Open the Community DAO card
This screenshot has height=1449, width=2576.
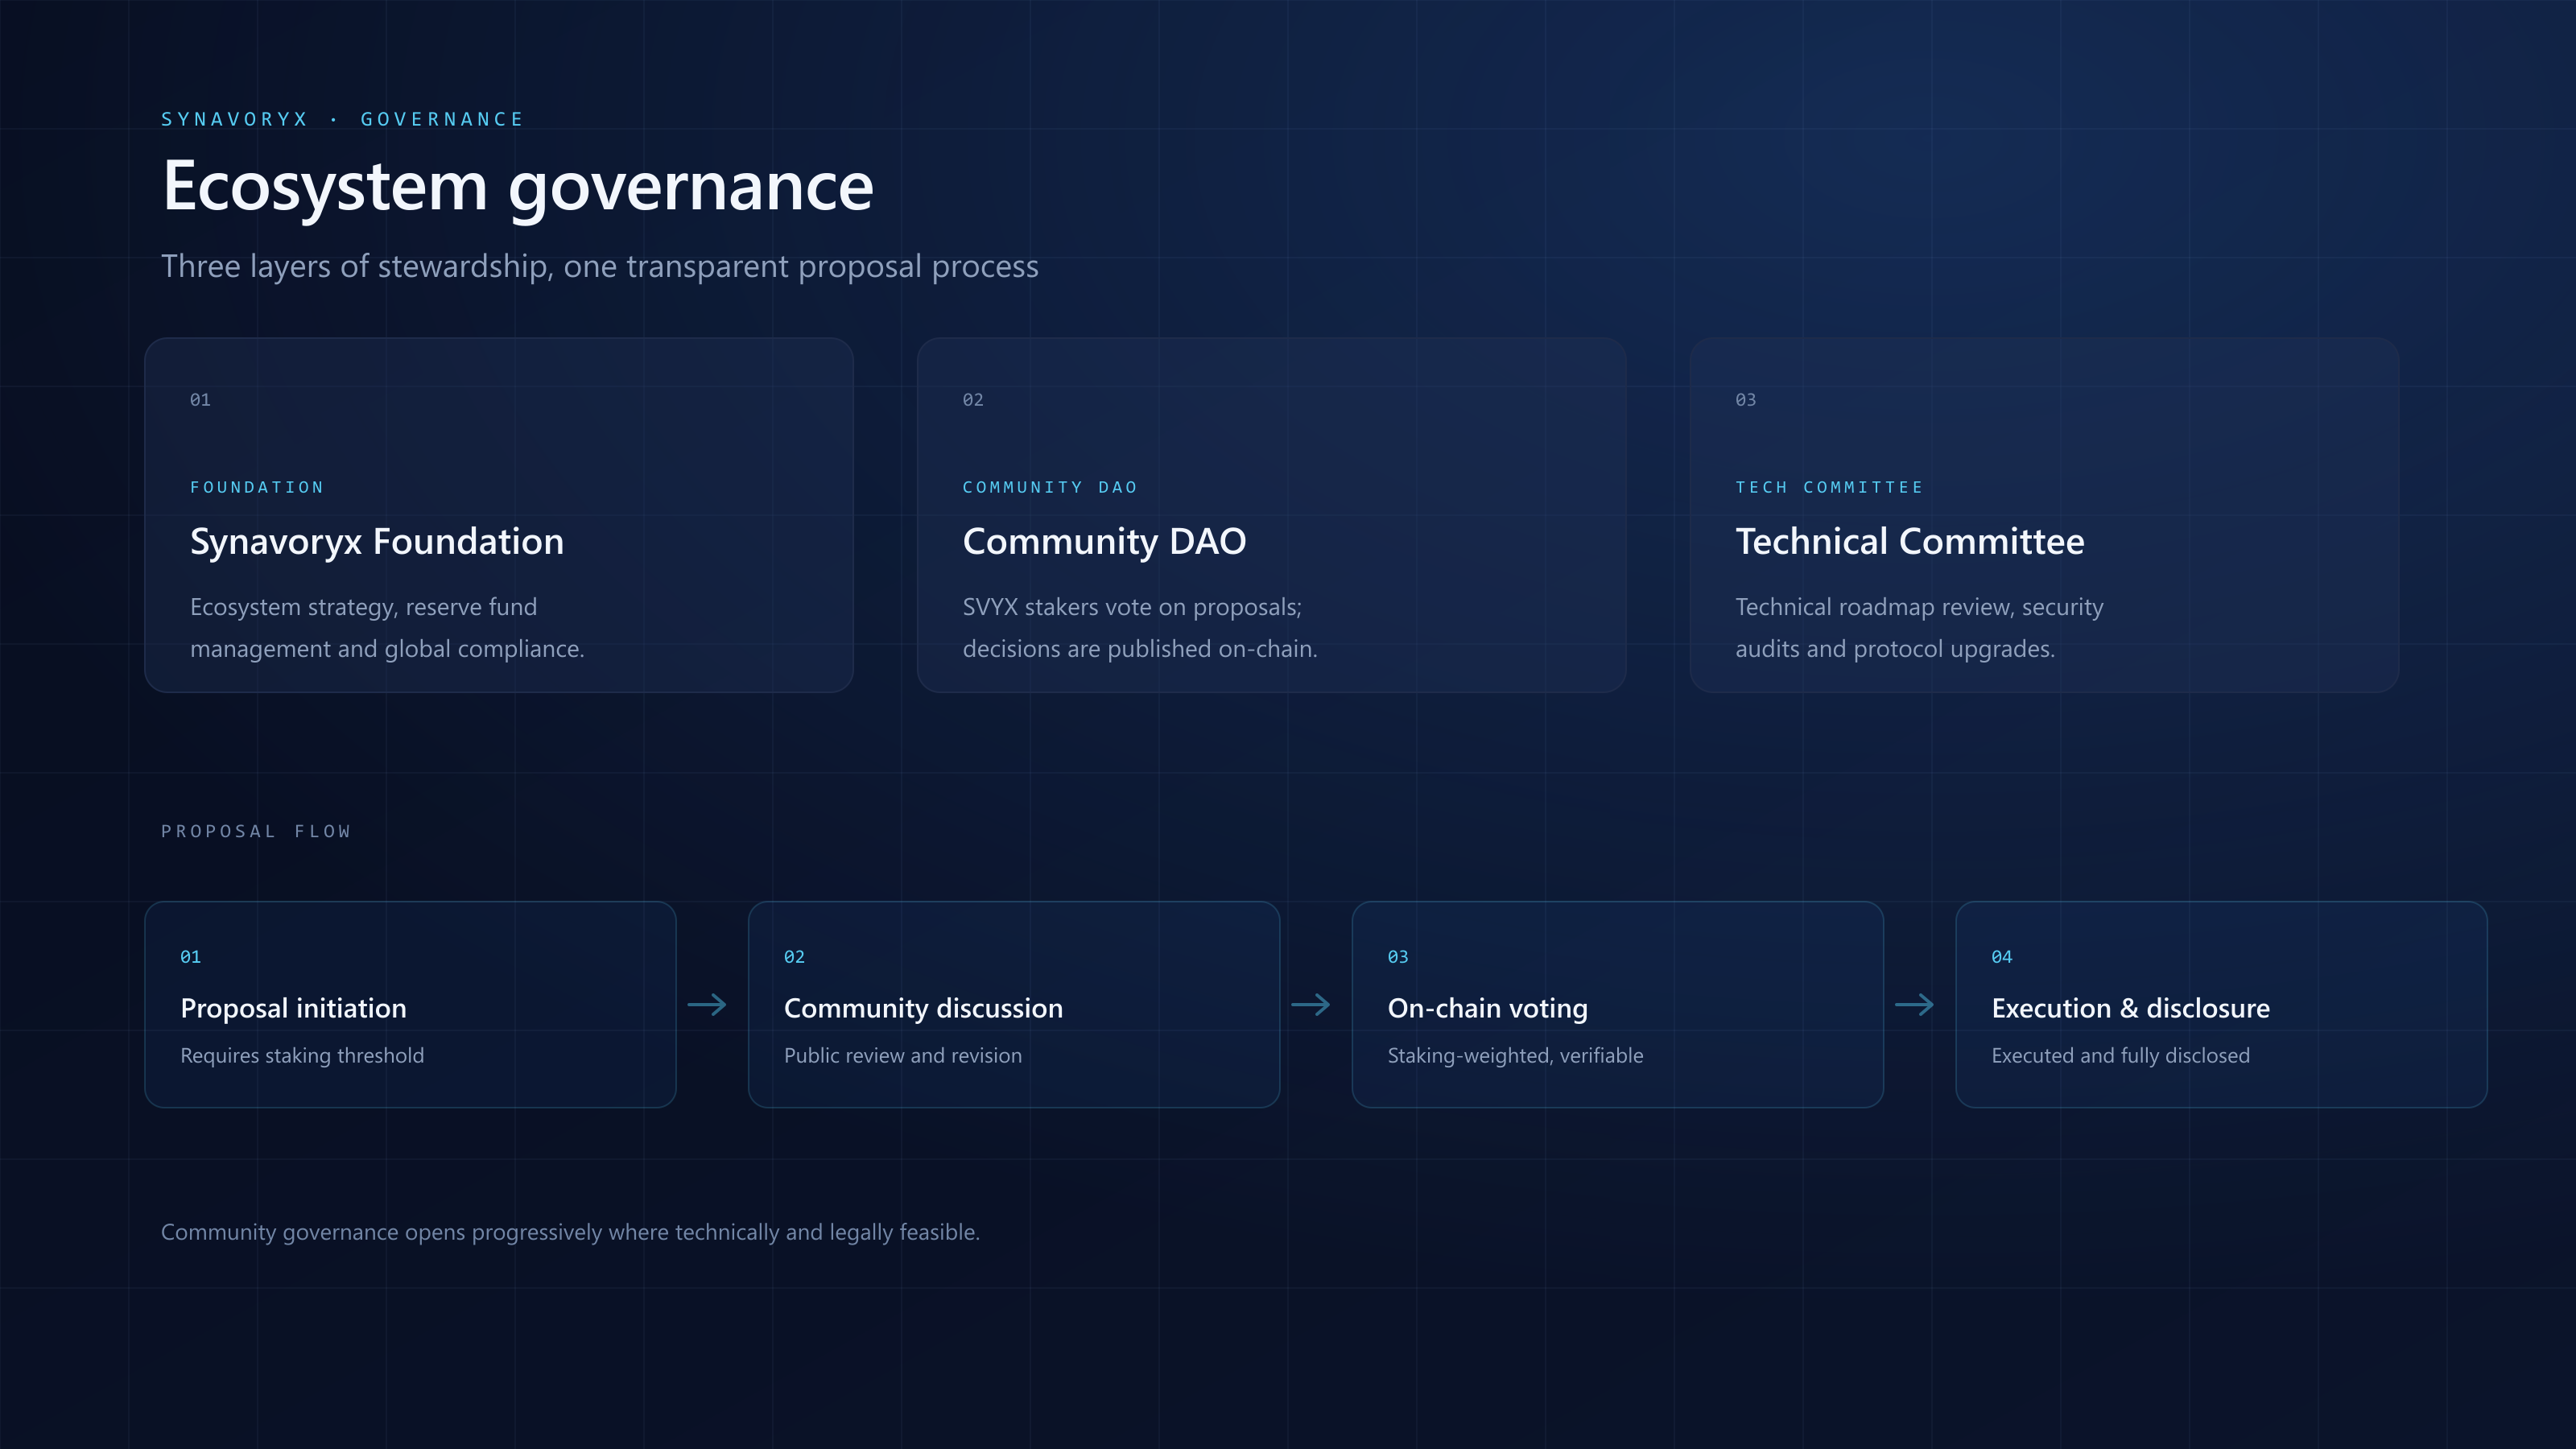pyautogui.click(x=1271, y=515)
